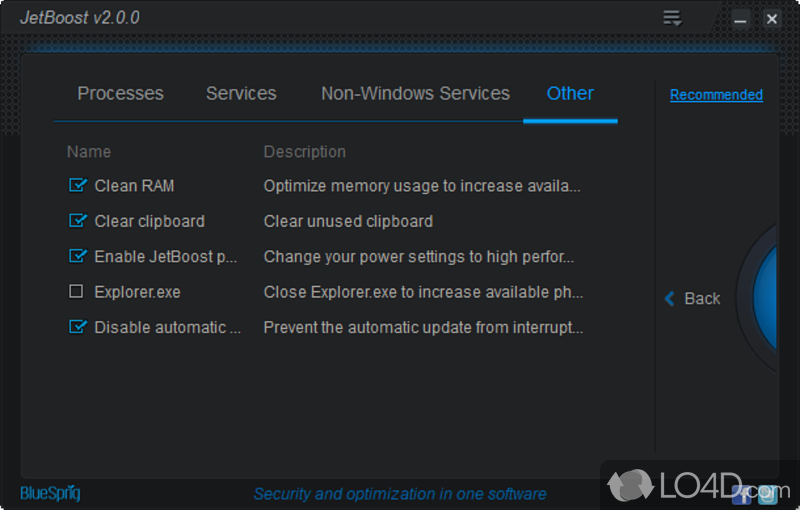Enable the Explorer.exe checkbox
The height and width of the screenshot is (510, 800).
click(77, 292)
